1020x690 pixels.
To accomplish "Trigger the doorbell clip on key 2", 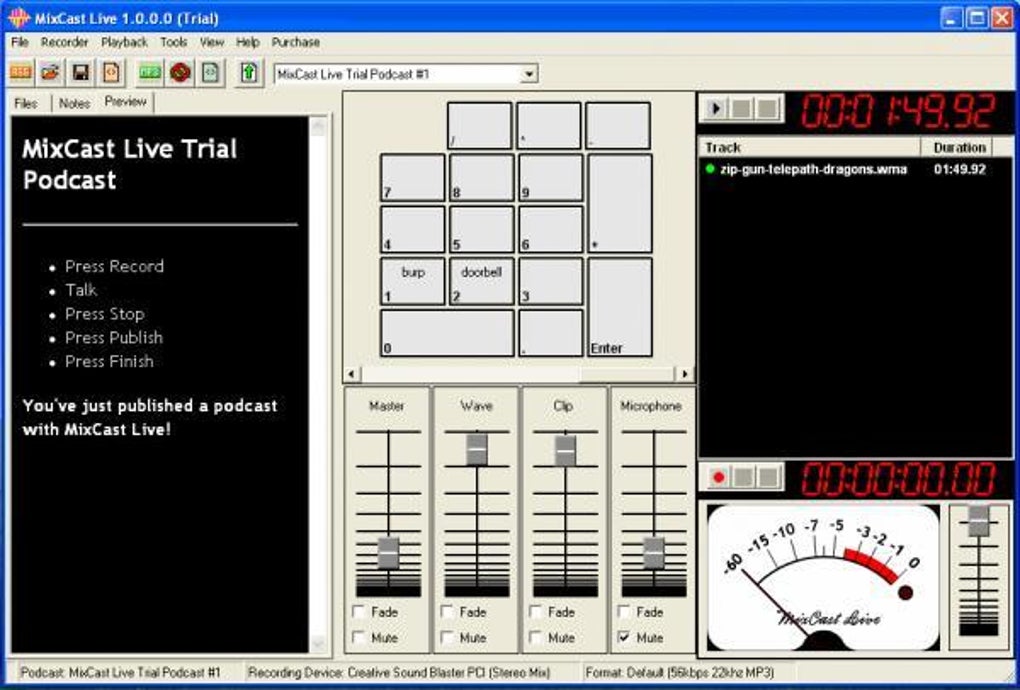I will pos(481,281).
